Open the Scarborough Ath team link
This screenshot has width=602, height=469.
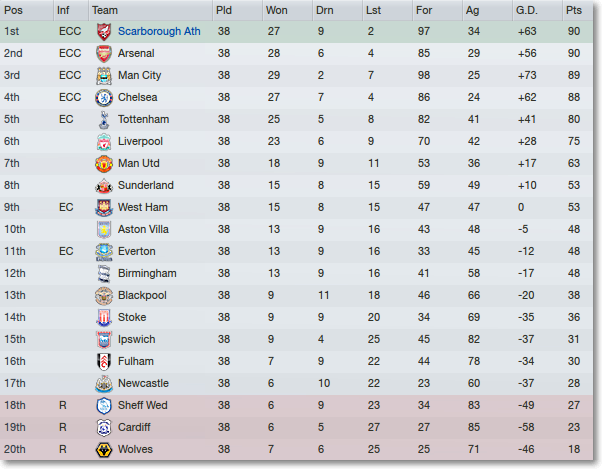click(x=159, y=31)
